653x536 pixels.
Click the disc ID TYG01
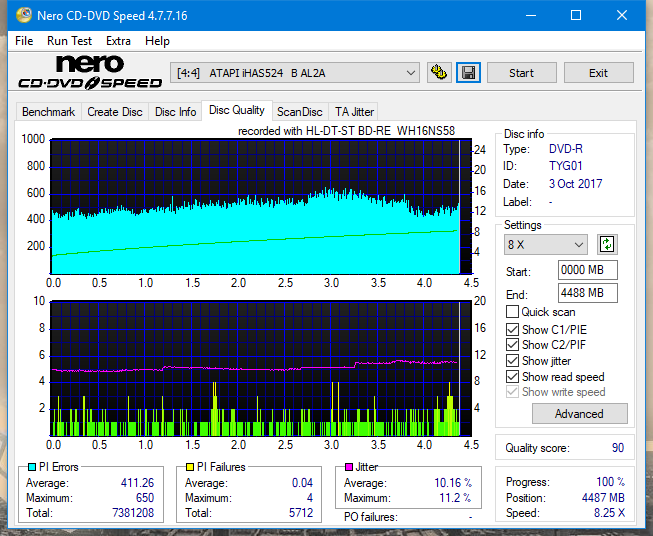point(565,166)
